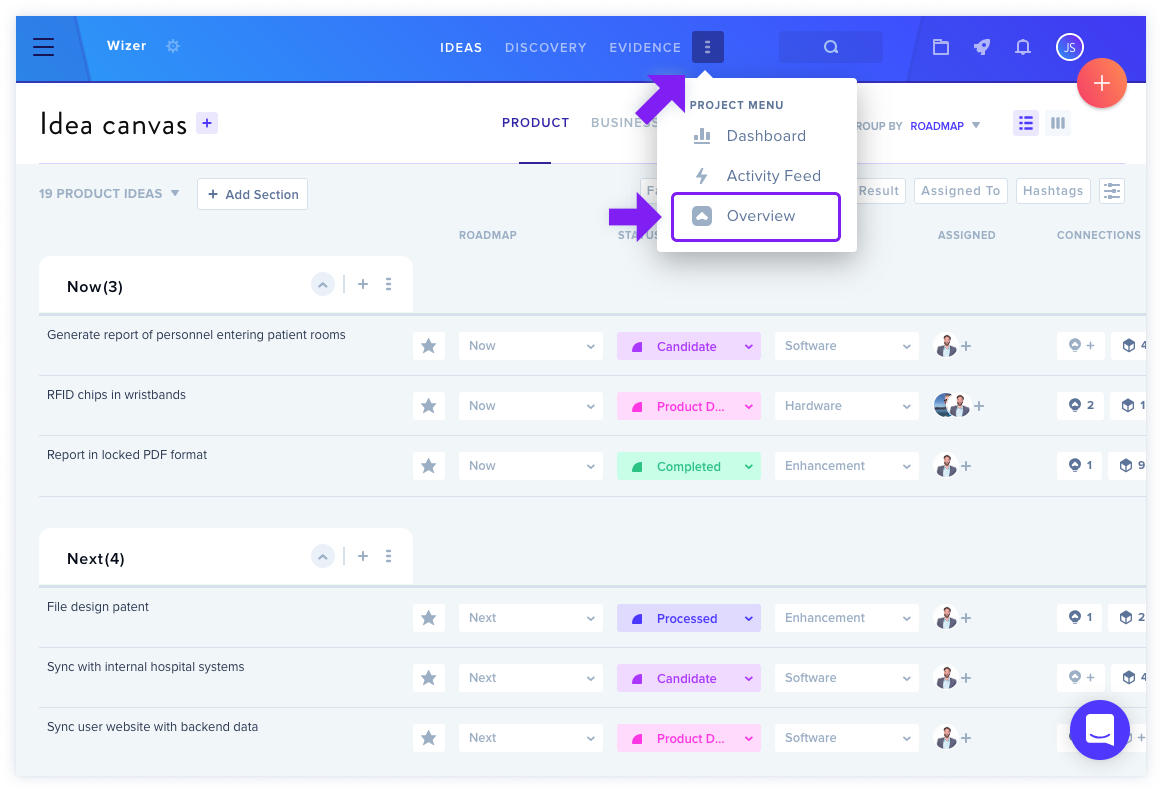Open Hardware type dropdown for RFID chips
This screenshot has height=792, width=1162.
(846, 406)
